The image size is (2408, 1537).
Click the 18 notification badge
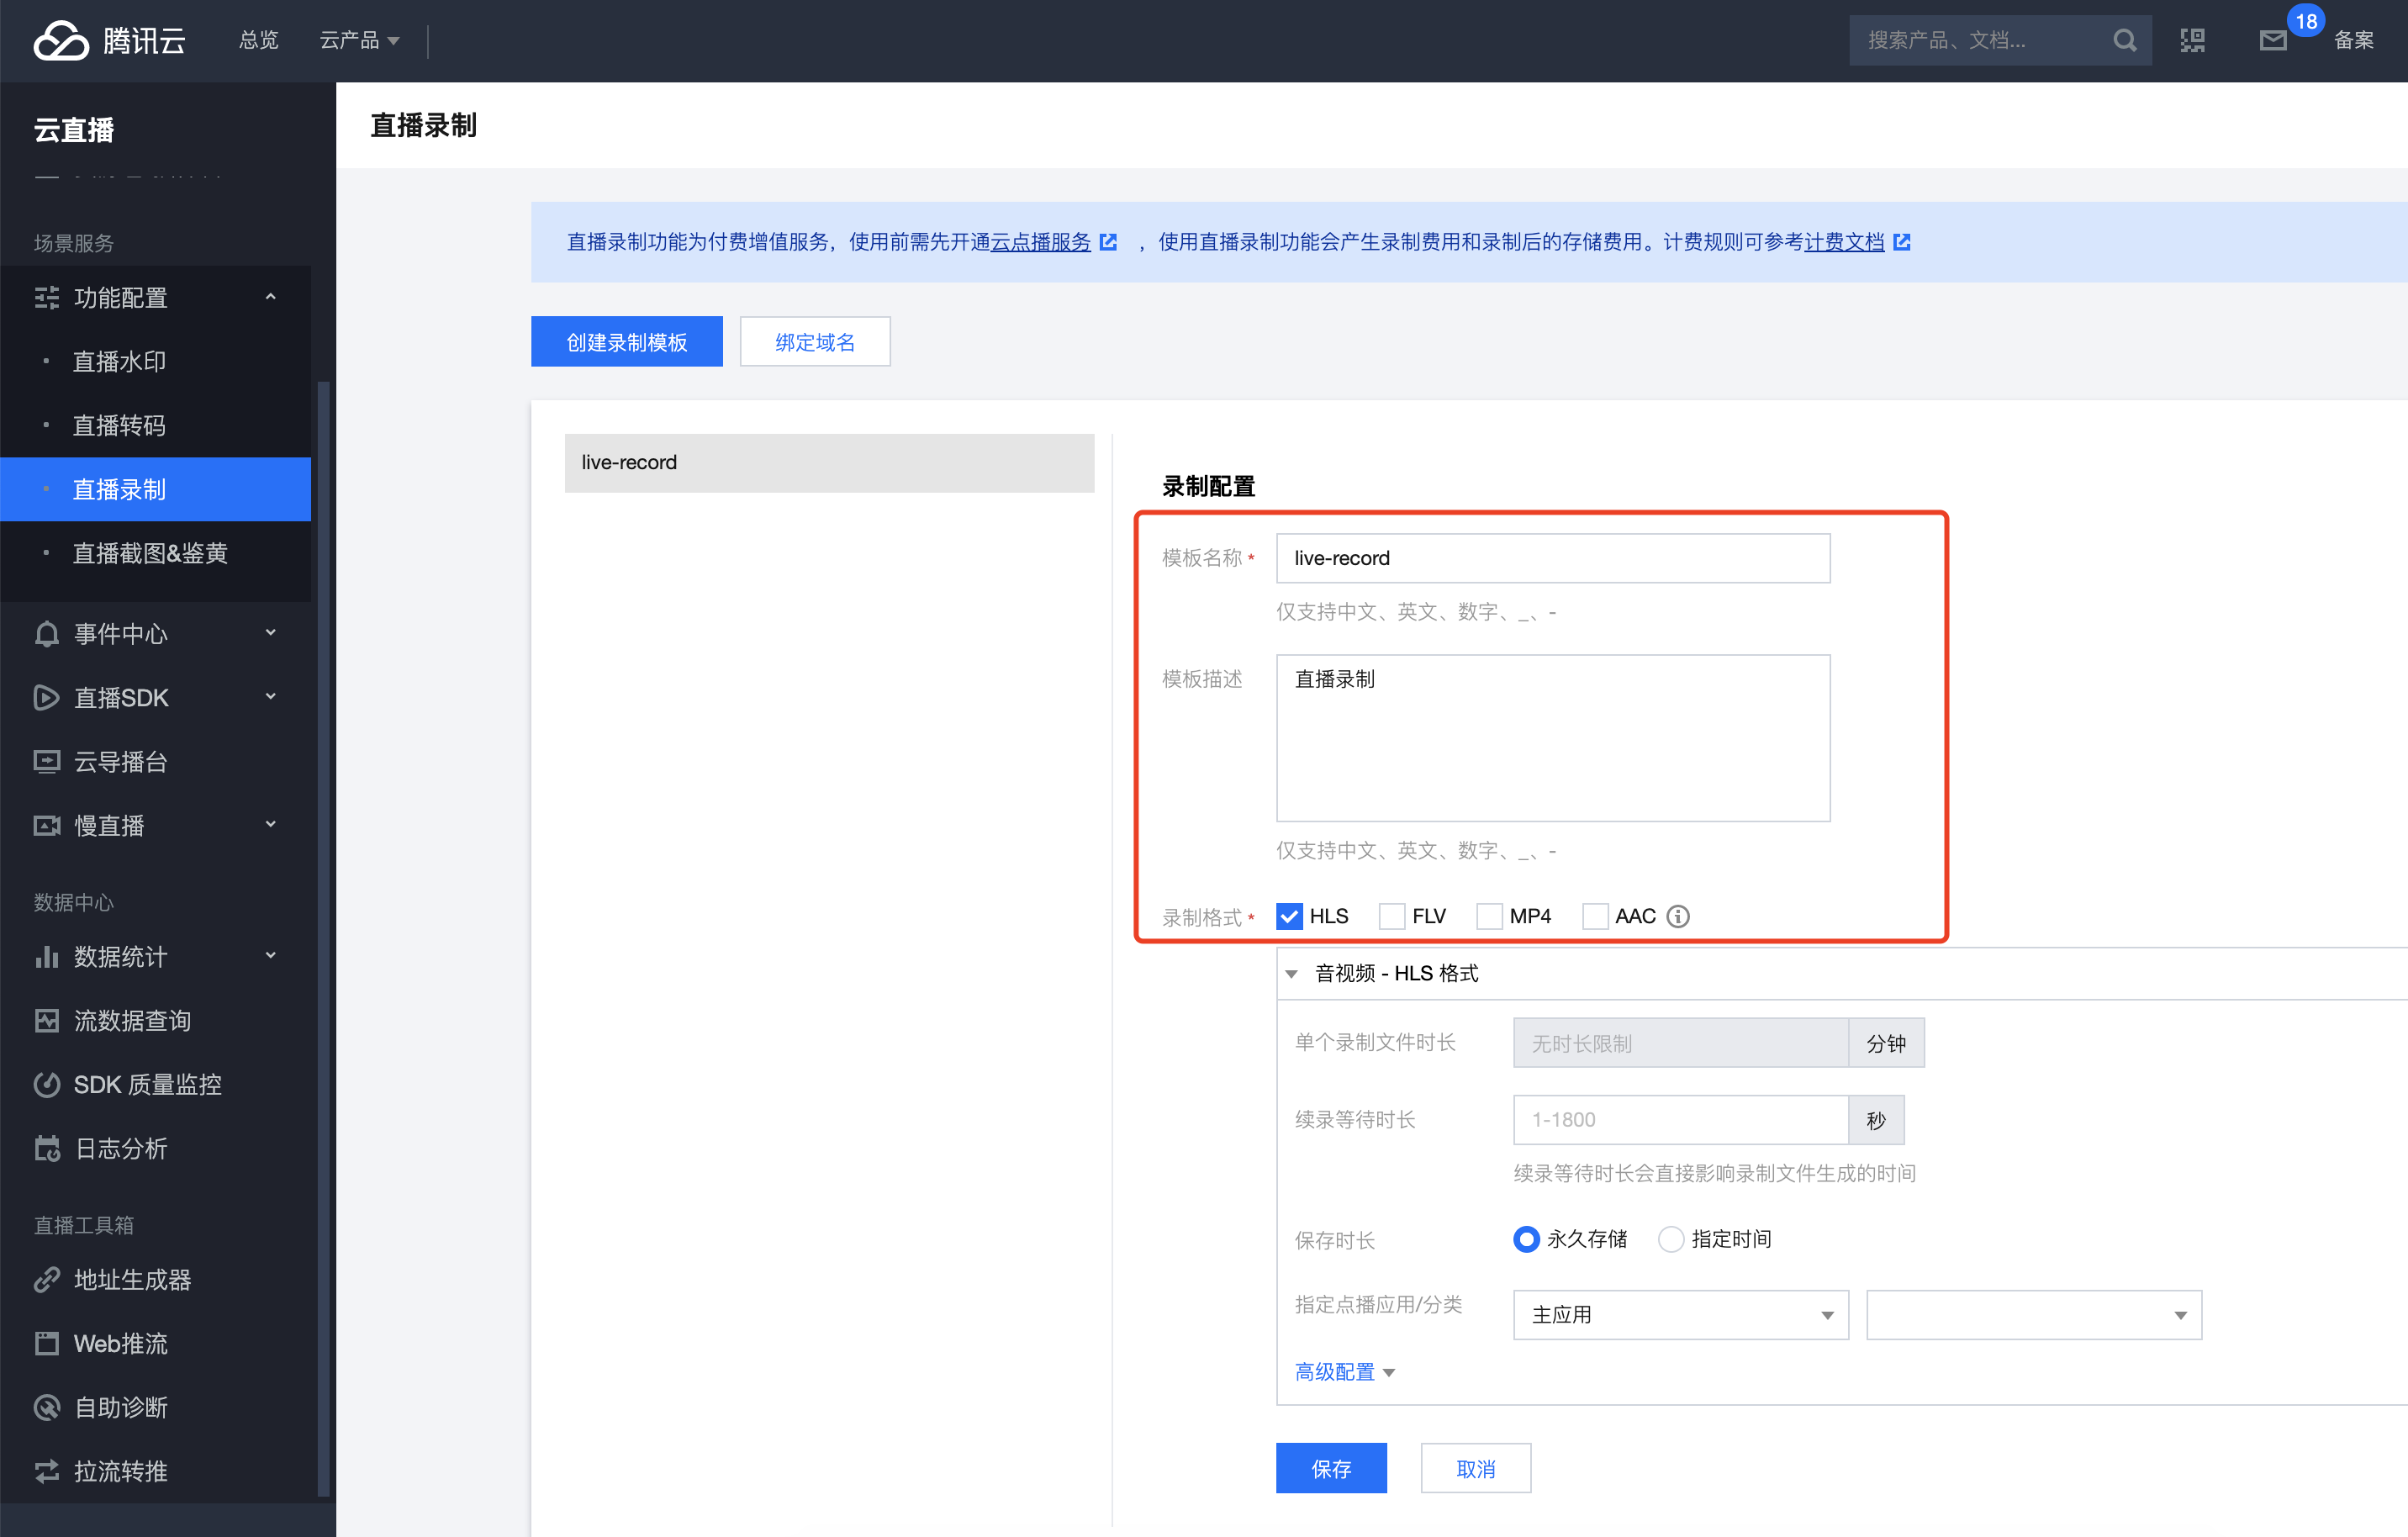(2306, 20)
